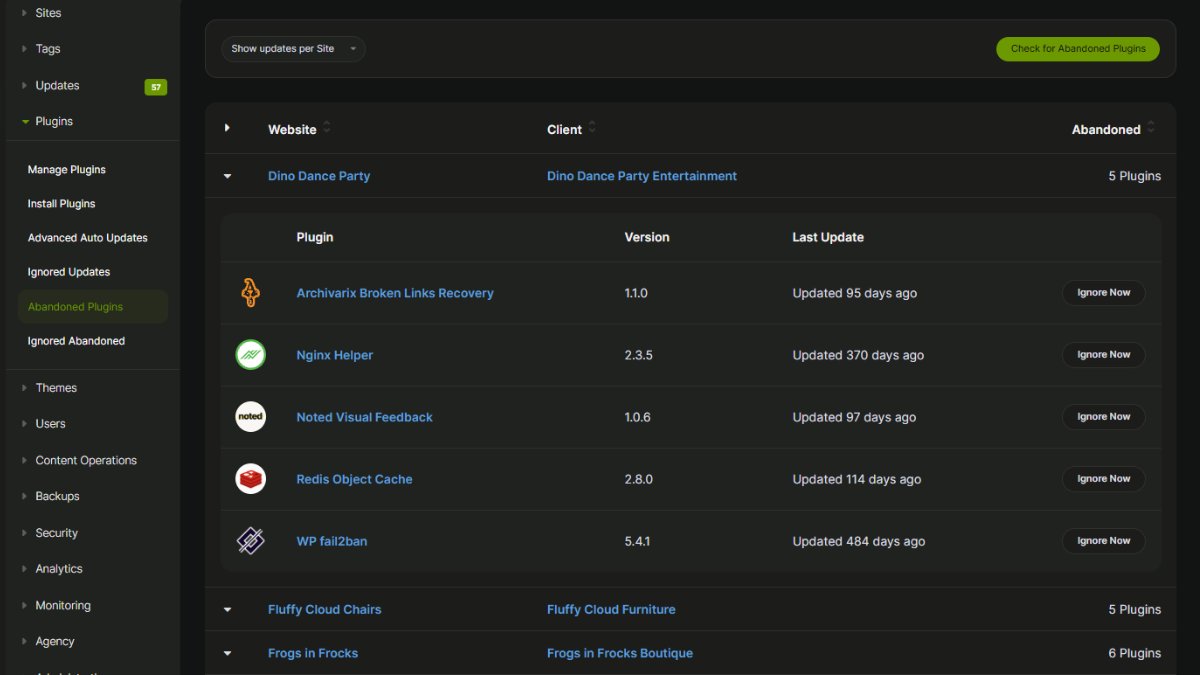Click '6 Plugins' count for Frogs in Frocks
1200x675 pixels.
point(1134,653)
